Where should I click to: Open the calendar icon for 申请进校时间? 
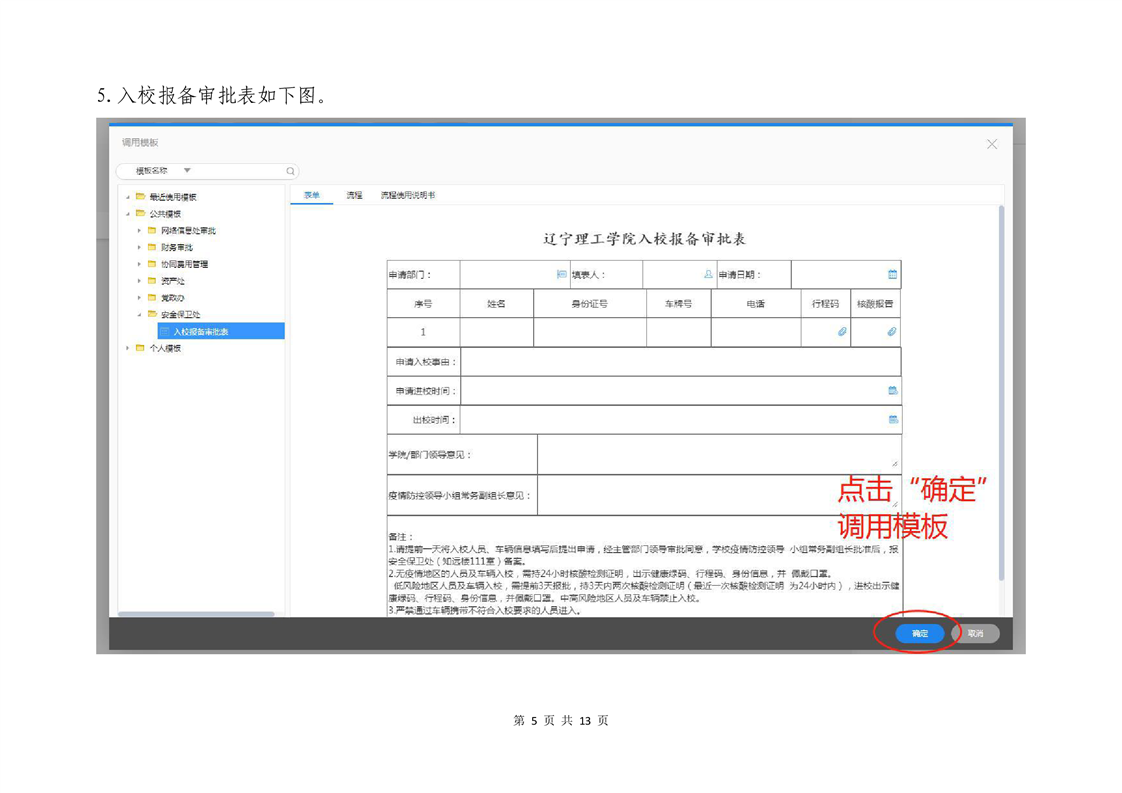[x=893, y=391]
